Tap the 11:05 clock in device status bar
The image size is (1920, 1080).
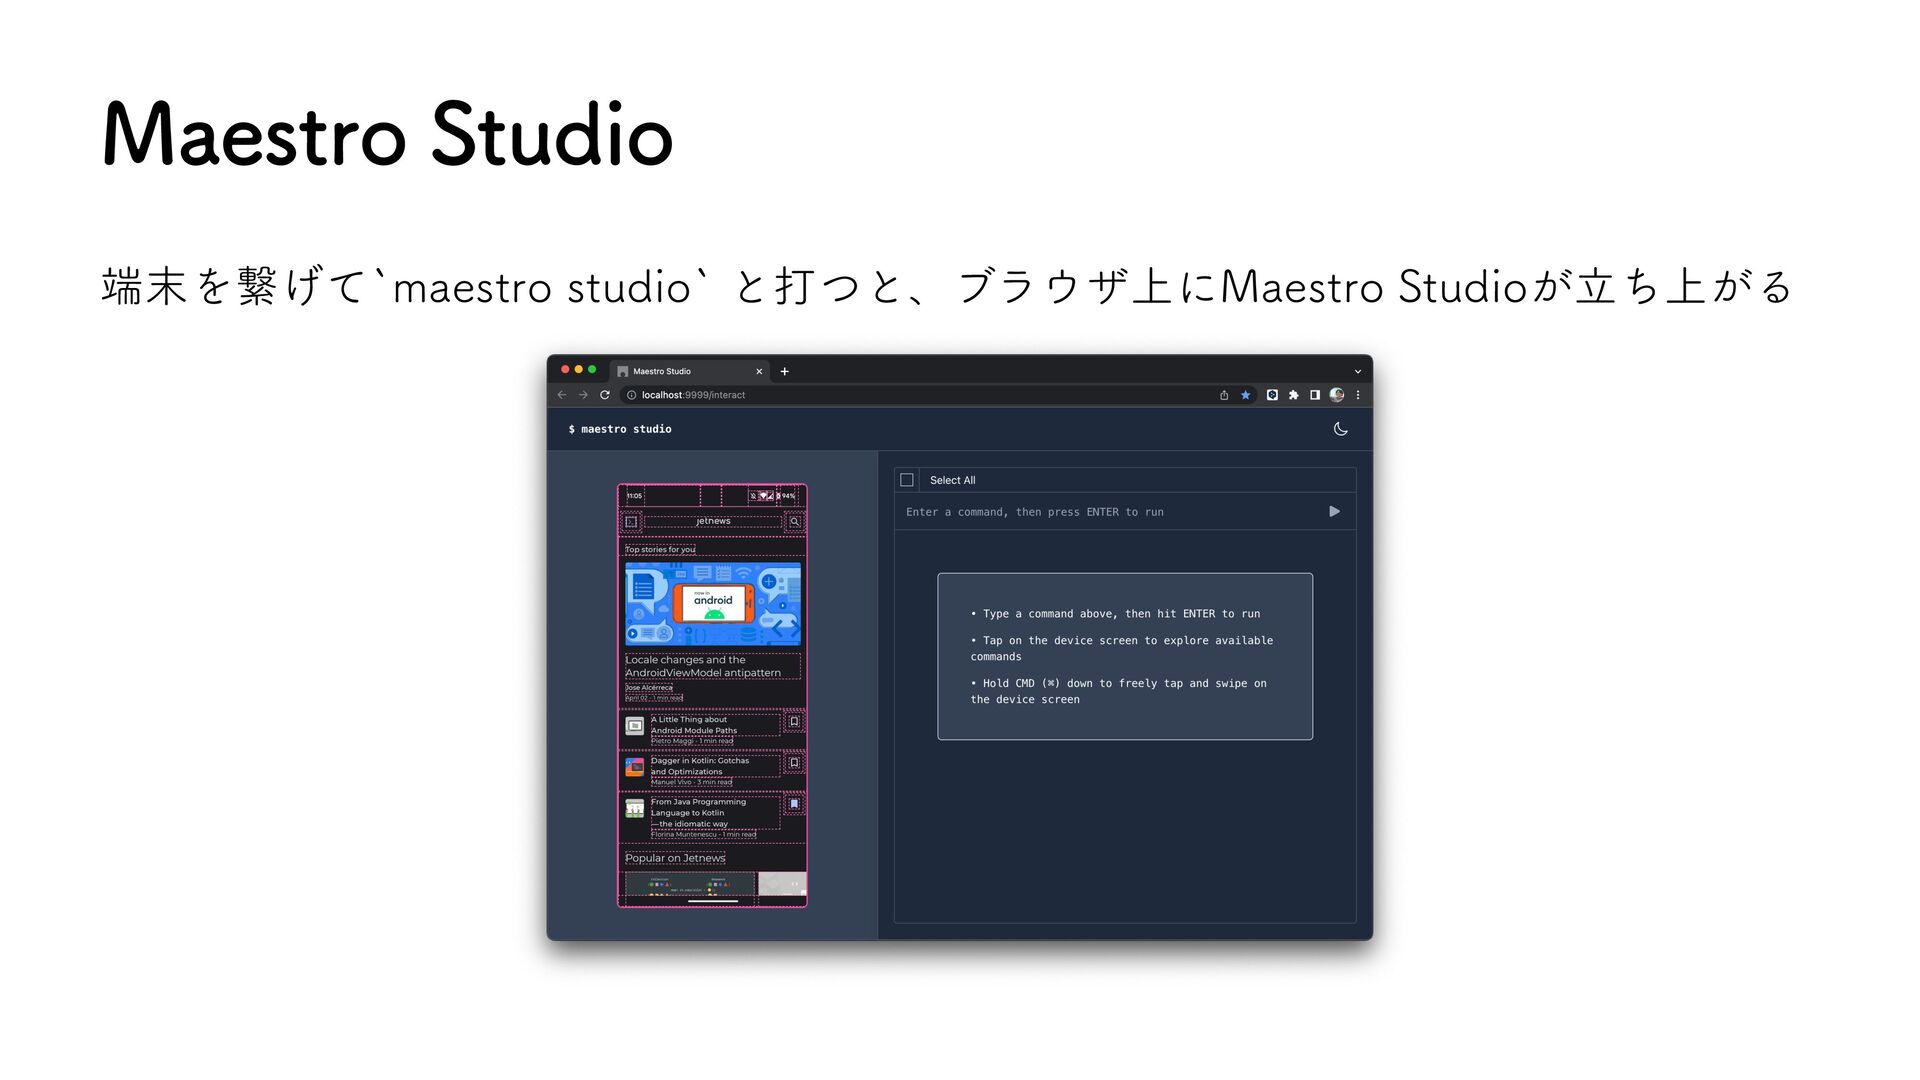(634, 496)
